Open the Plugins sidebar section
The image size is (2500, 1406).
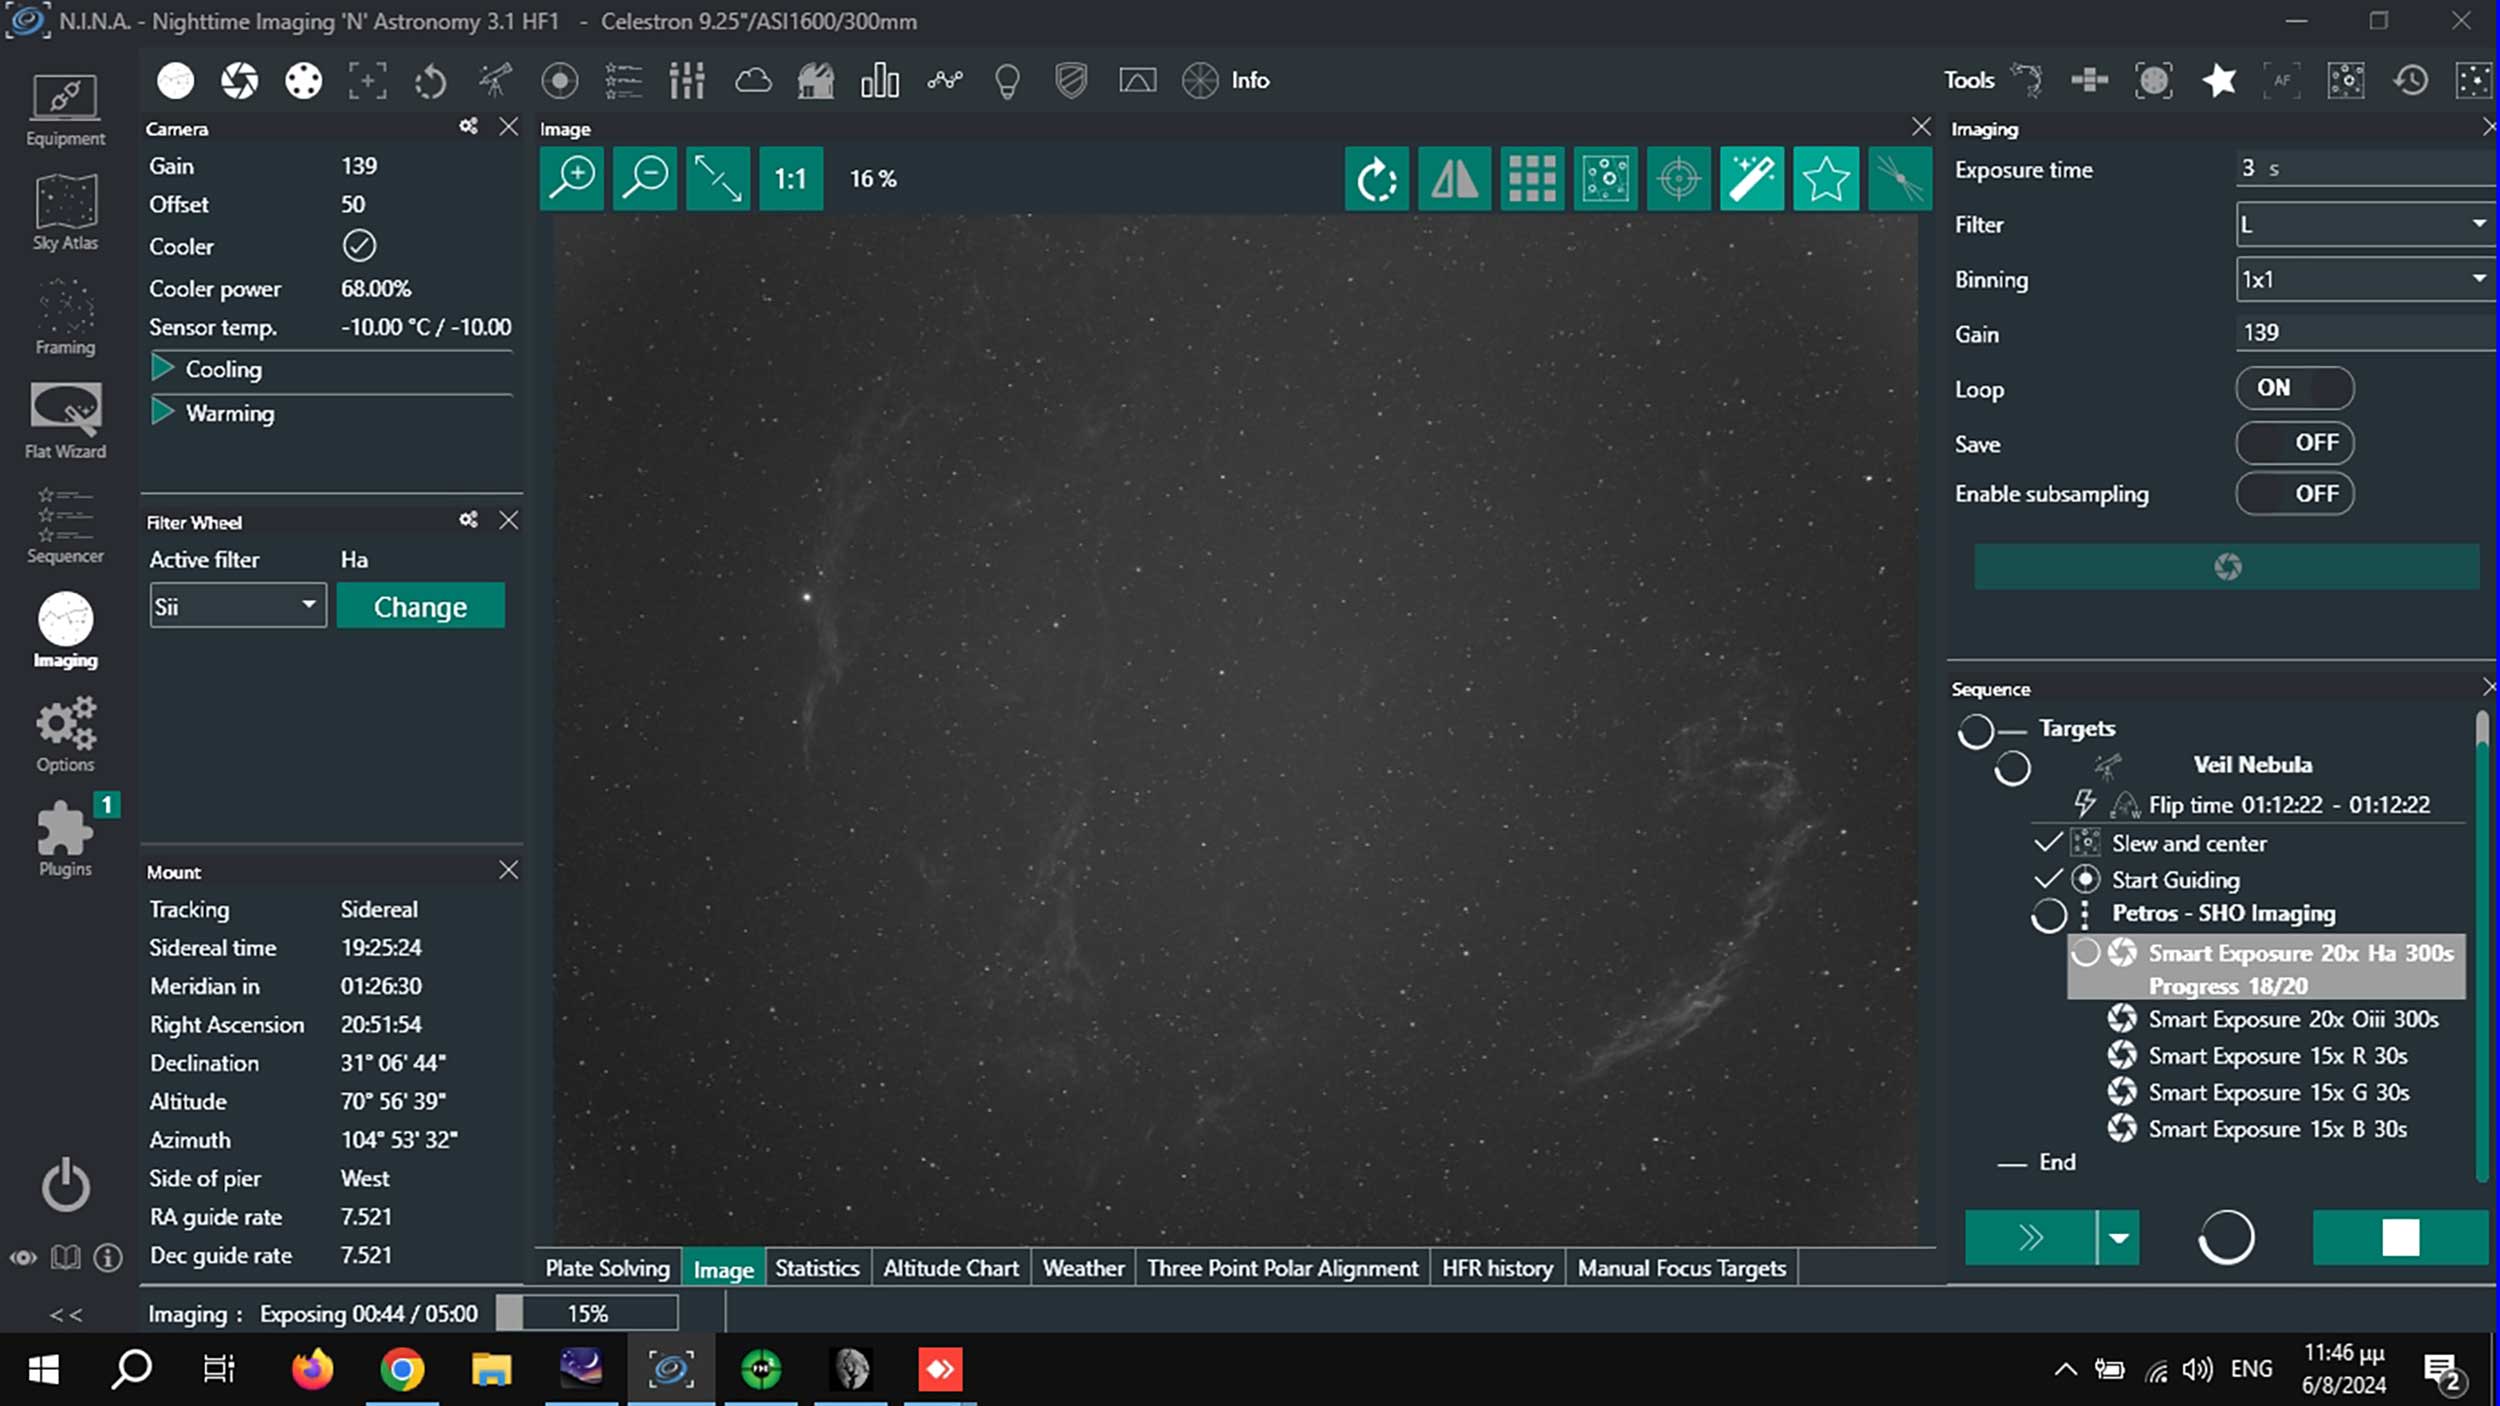pos(65,838)
